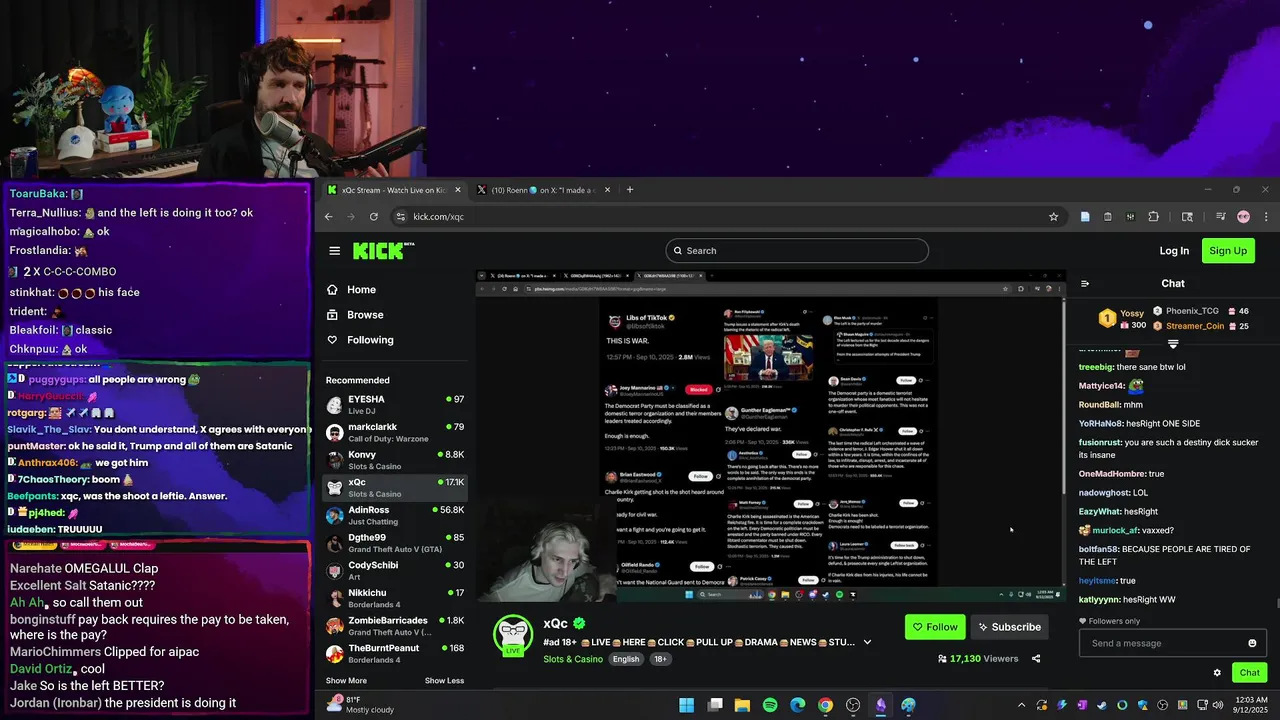Open the browser extensions puzzle icon
The image size is (1280, 720).
click(x=1153, y=217)
